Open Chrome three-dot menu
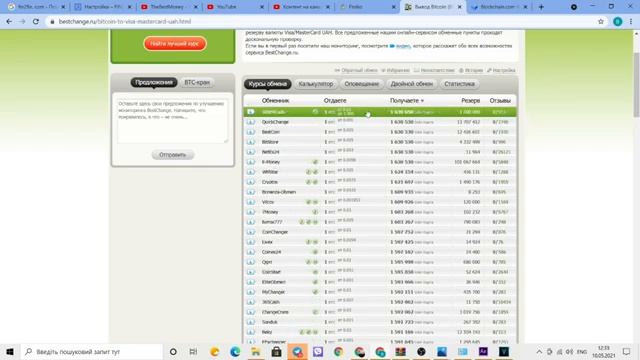 tap(631, 22)
